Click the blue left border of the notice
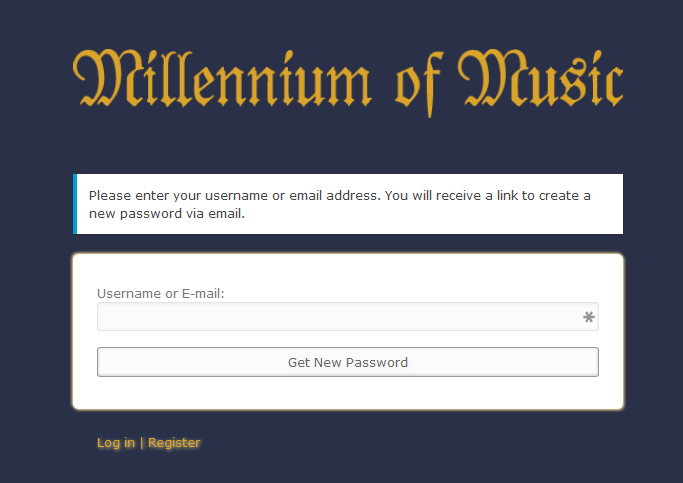 (x=75, y=204)
